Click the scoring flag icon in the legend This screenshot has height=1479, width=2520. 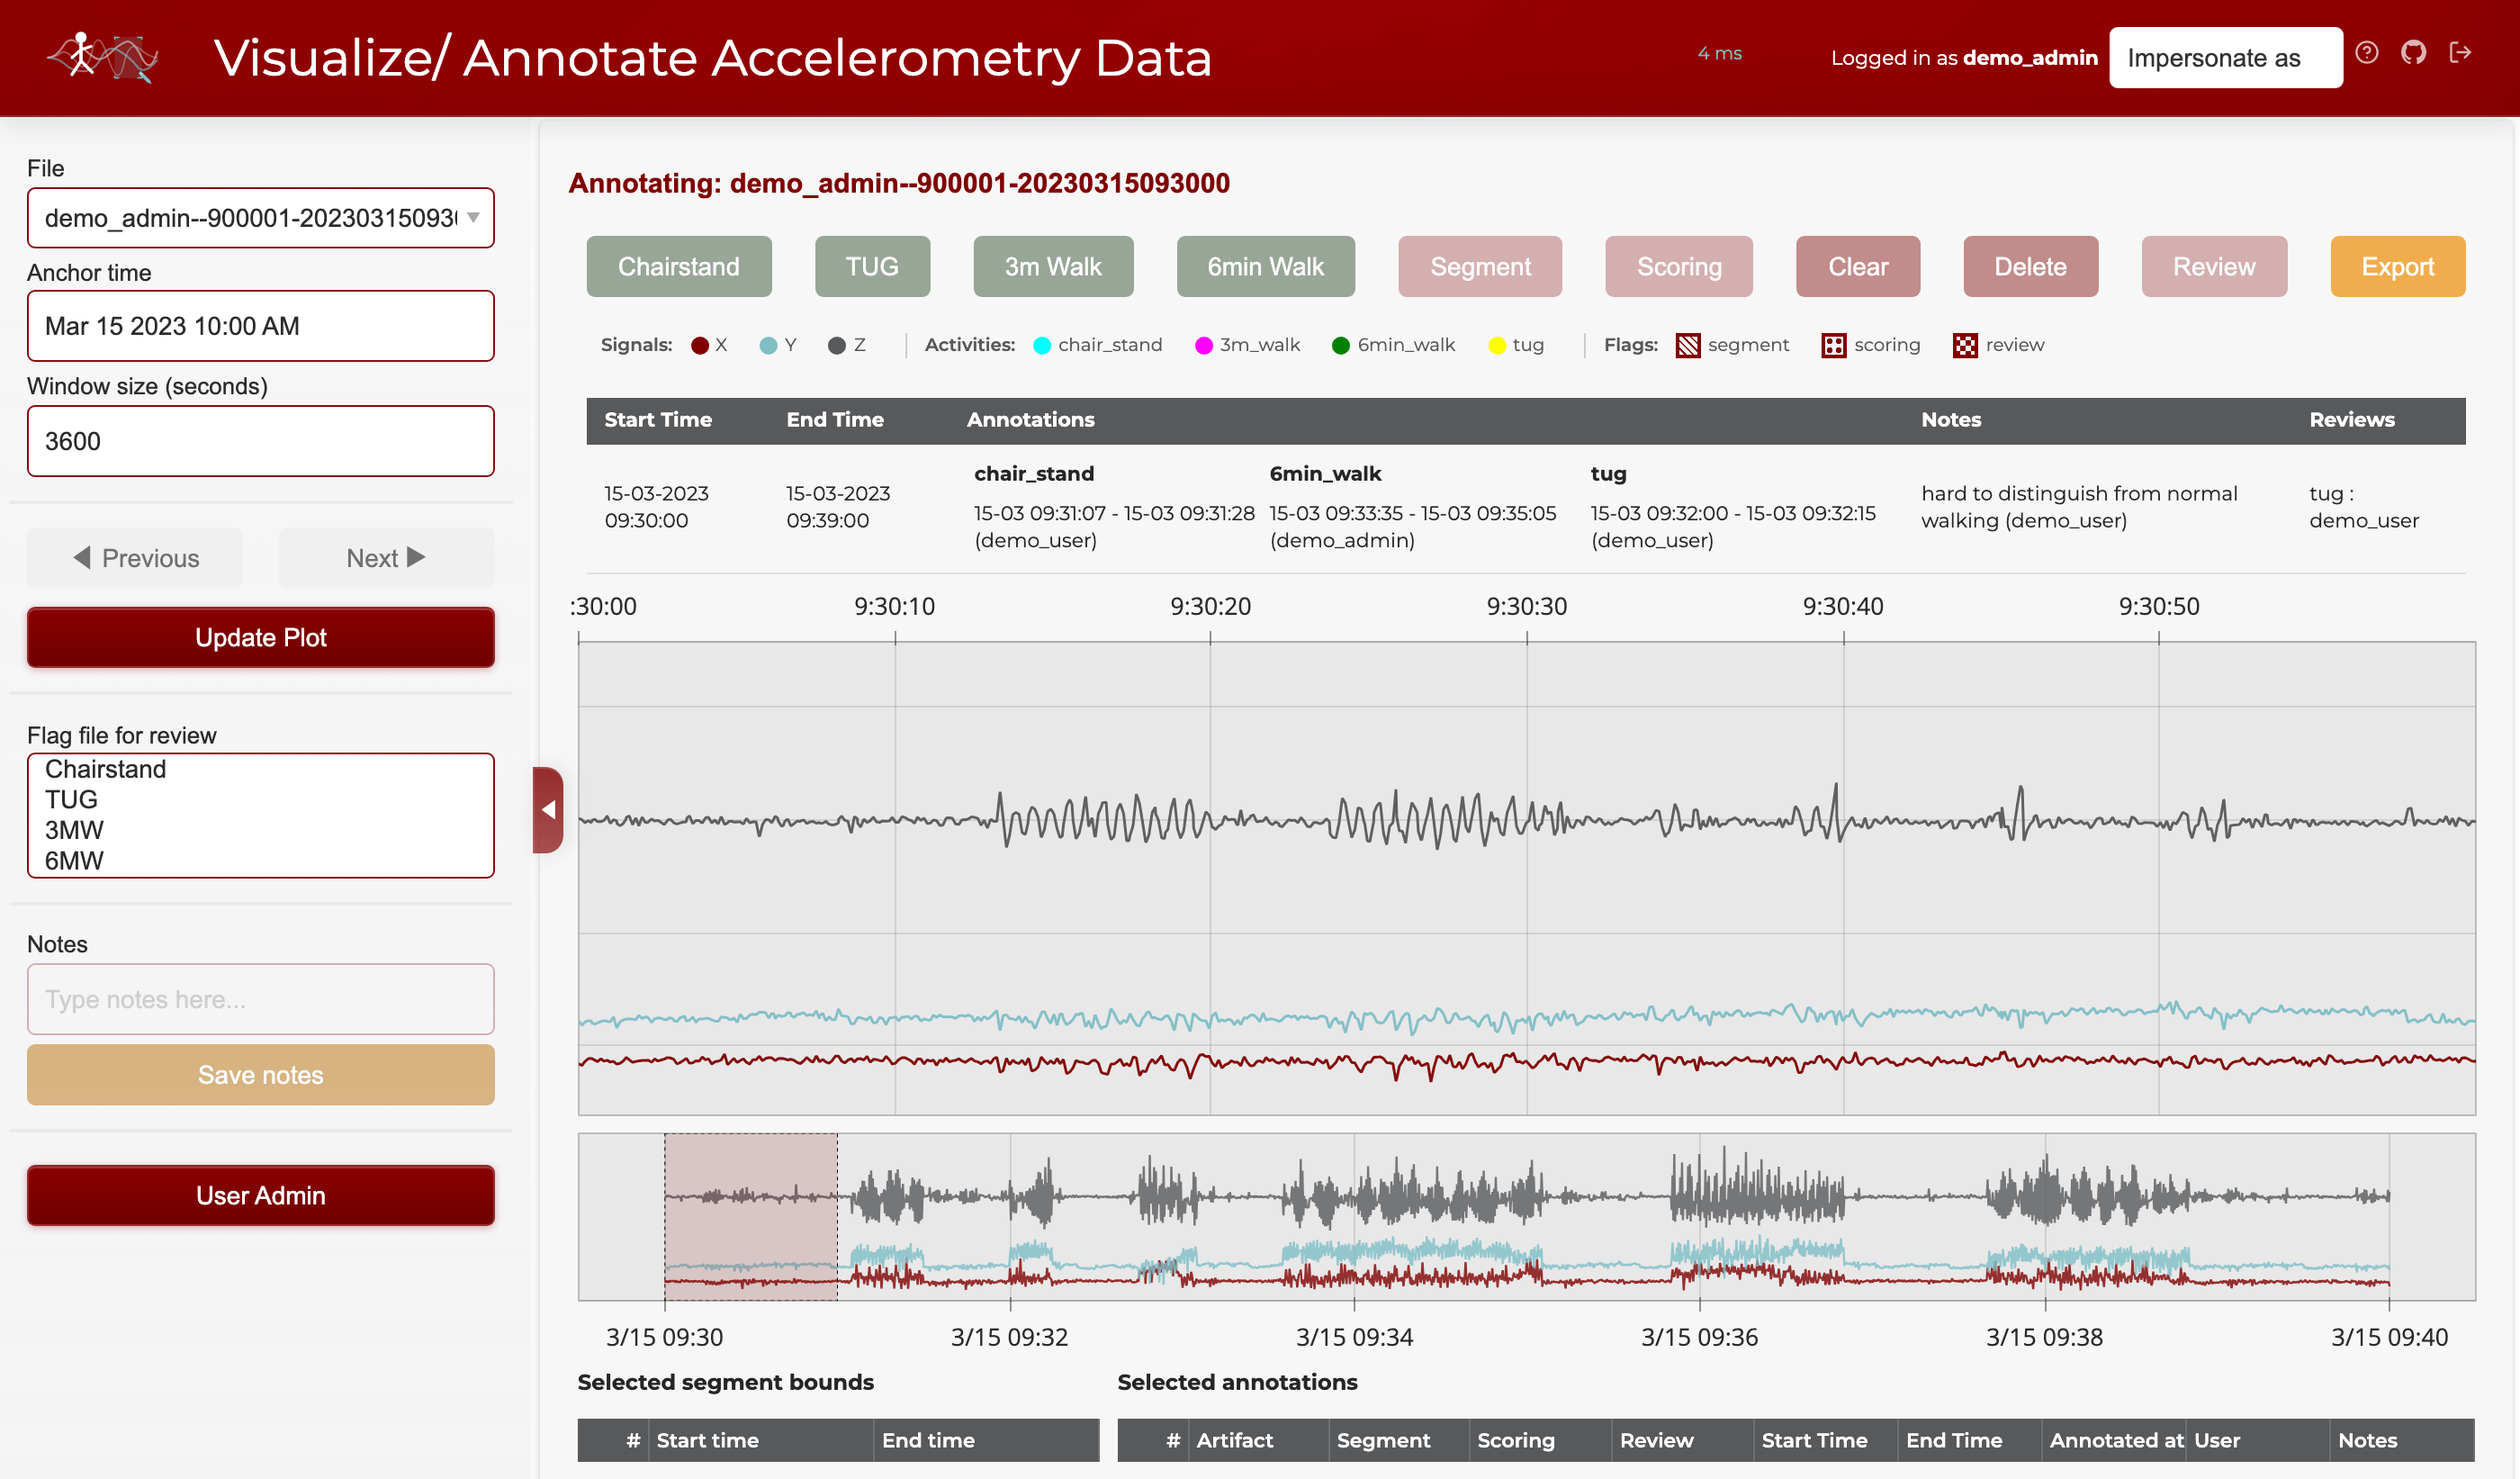(x=1833, y=345)
